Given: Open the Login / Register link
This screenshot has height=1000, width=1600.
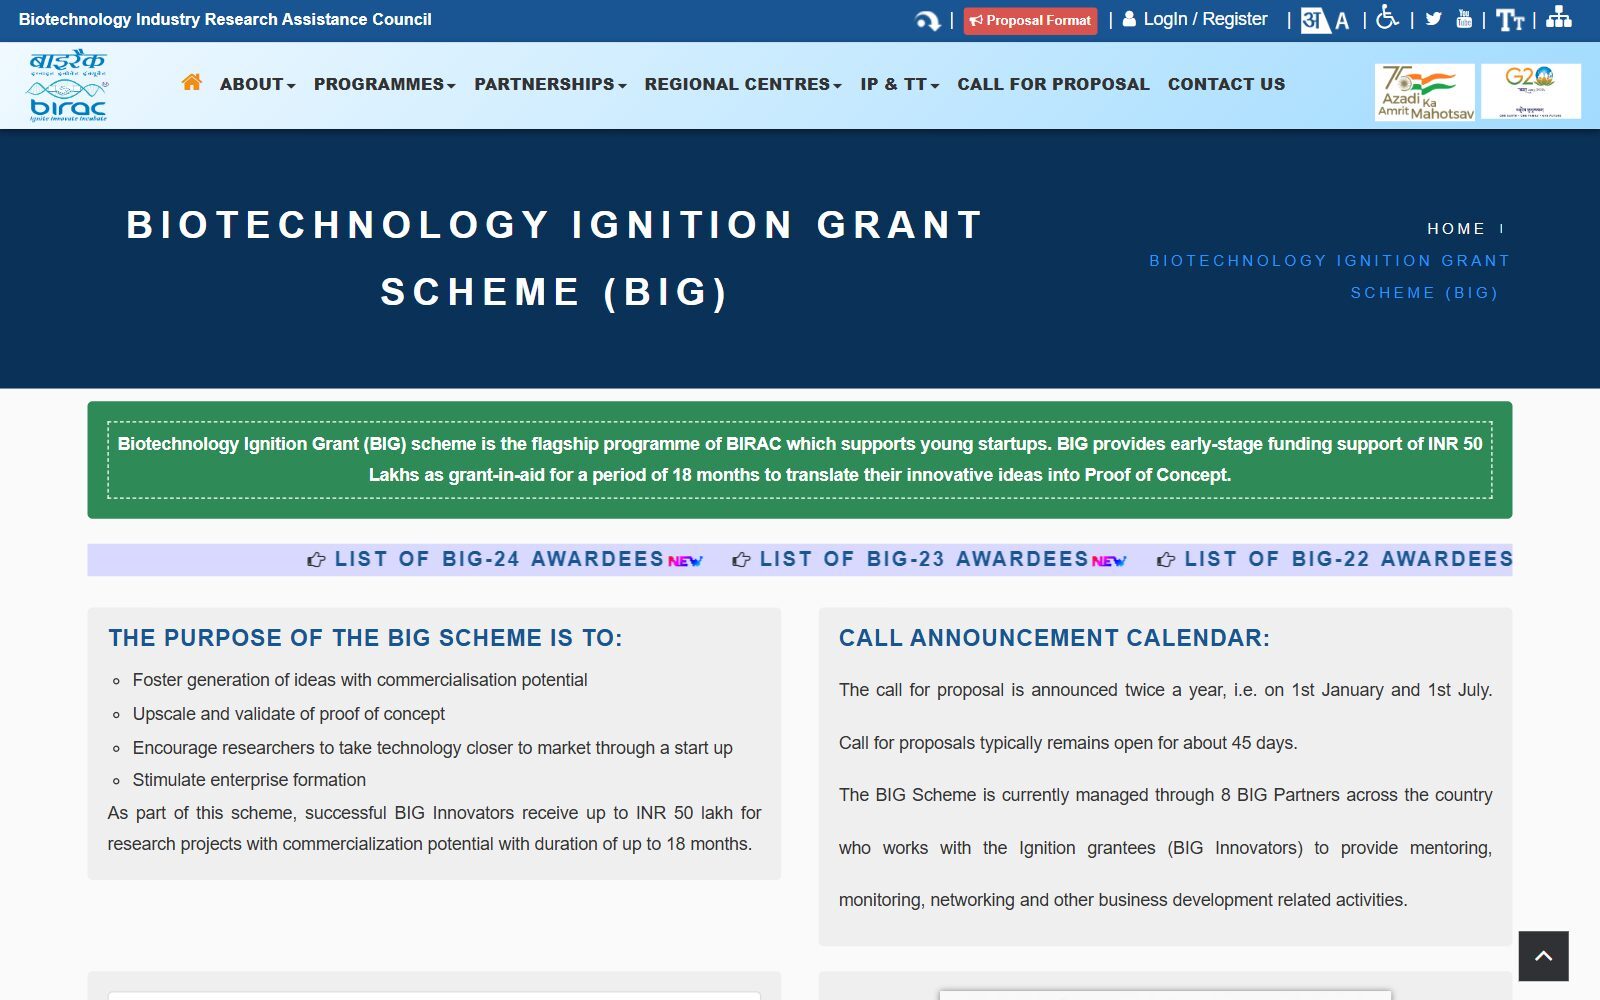Looking at the screenshot, I should point(1195,19).
